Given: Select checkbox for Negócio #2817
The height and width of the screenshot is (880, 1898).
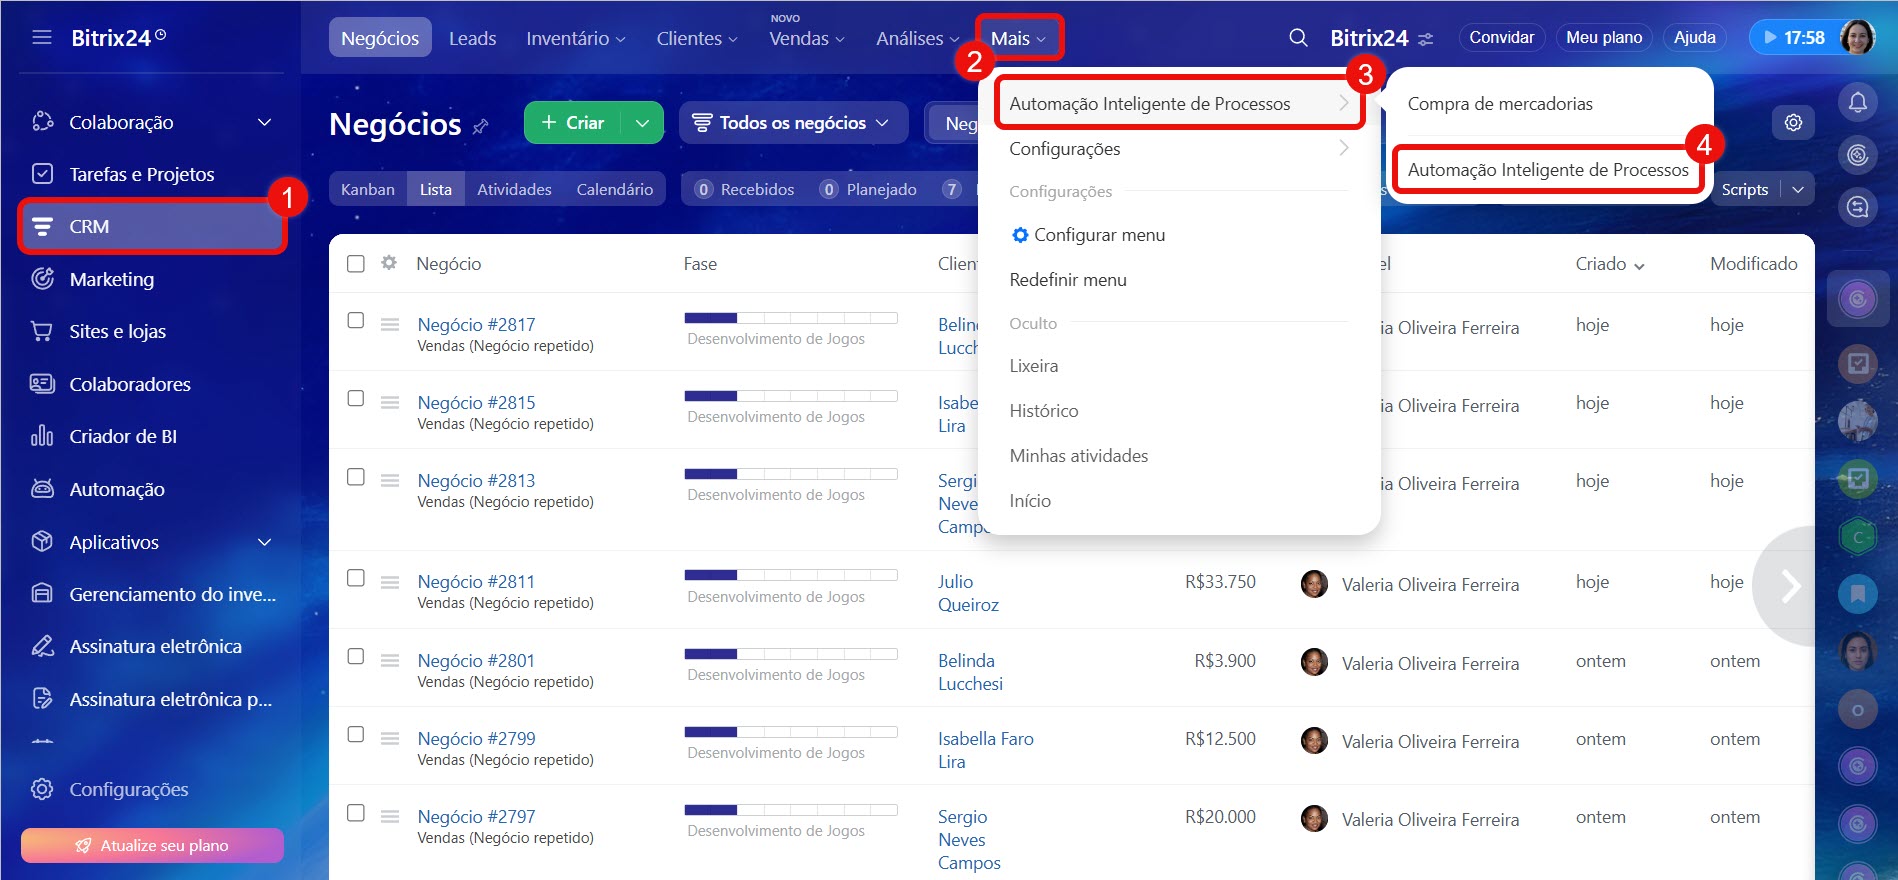Looking at the screenshot, I should pyautogui.click(x=355, y=320).
